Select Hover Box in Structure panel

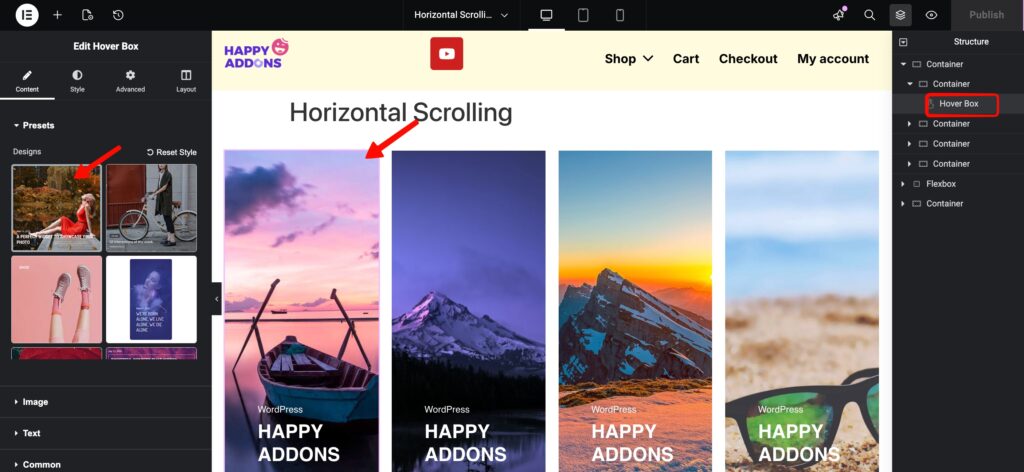coord(958,104)
